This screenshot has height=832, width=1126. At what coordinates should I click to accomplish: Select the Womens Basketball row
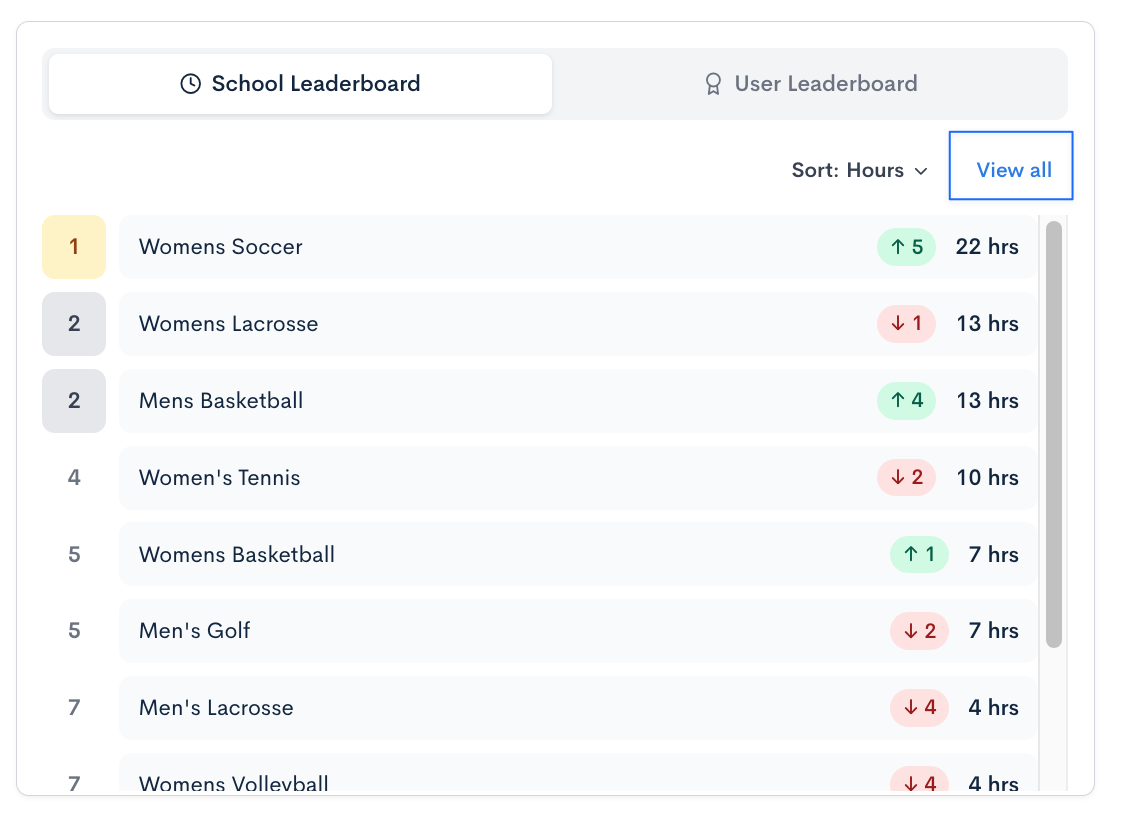[578, 554]
